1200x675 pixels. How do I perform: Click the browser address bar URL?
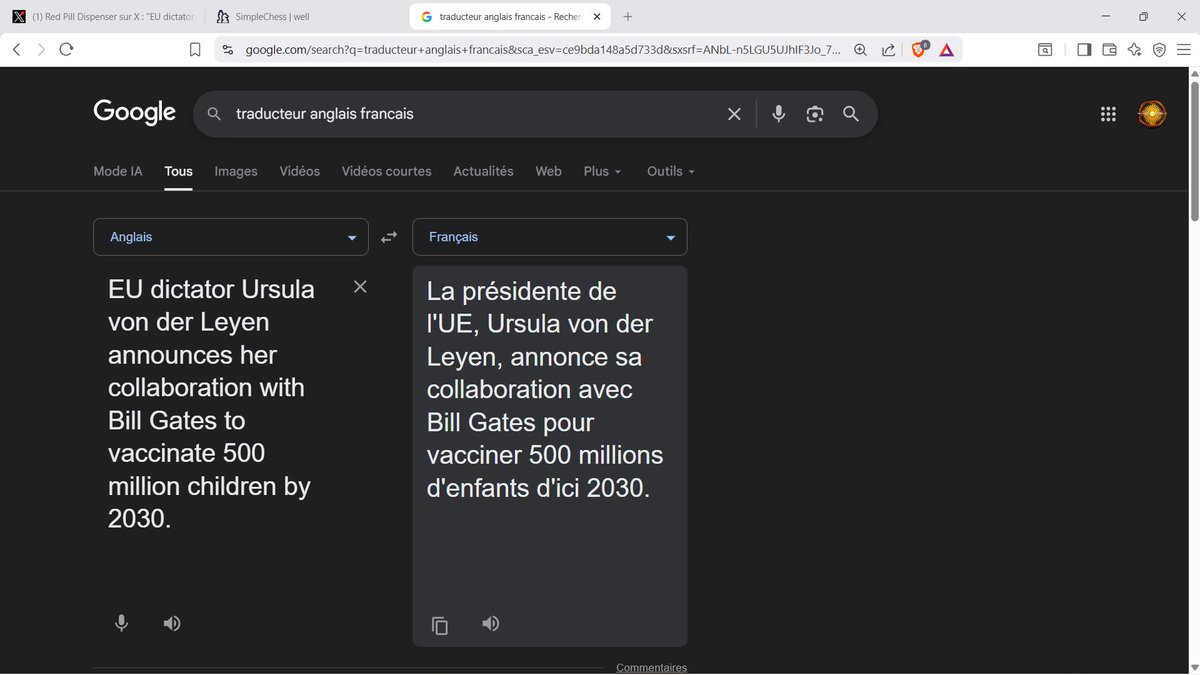pos(542,49)
